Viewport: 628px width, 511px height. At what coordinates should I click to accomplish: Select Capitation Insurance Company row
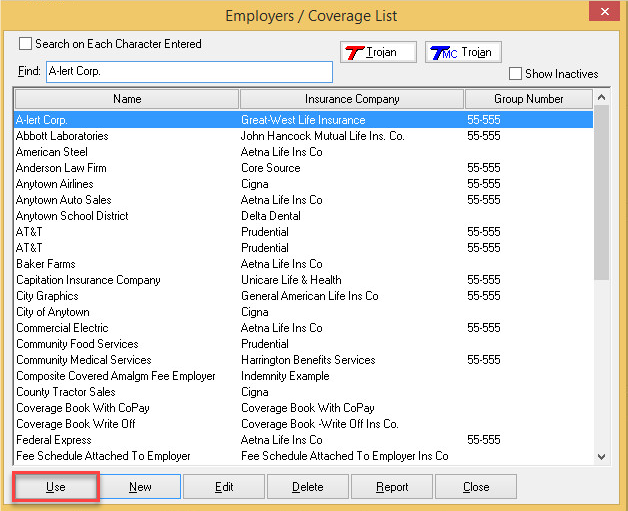point(304,280)
